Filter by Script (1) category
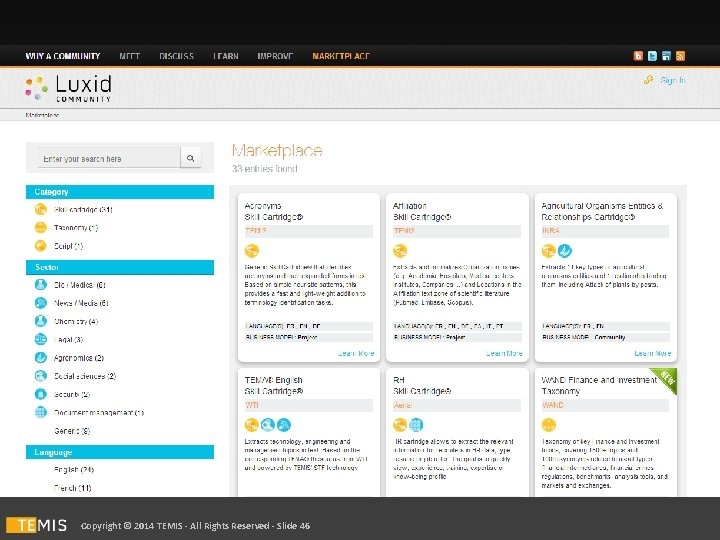Viewport: 720px width, 540px height. (68, 246)
